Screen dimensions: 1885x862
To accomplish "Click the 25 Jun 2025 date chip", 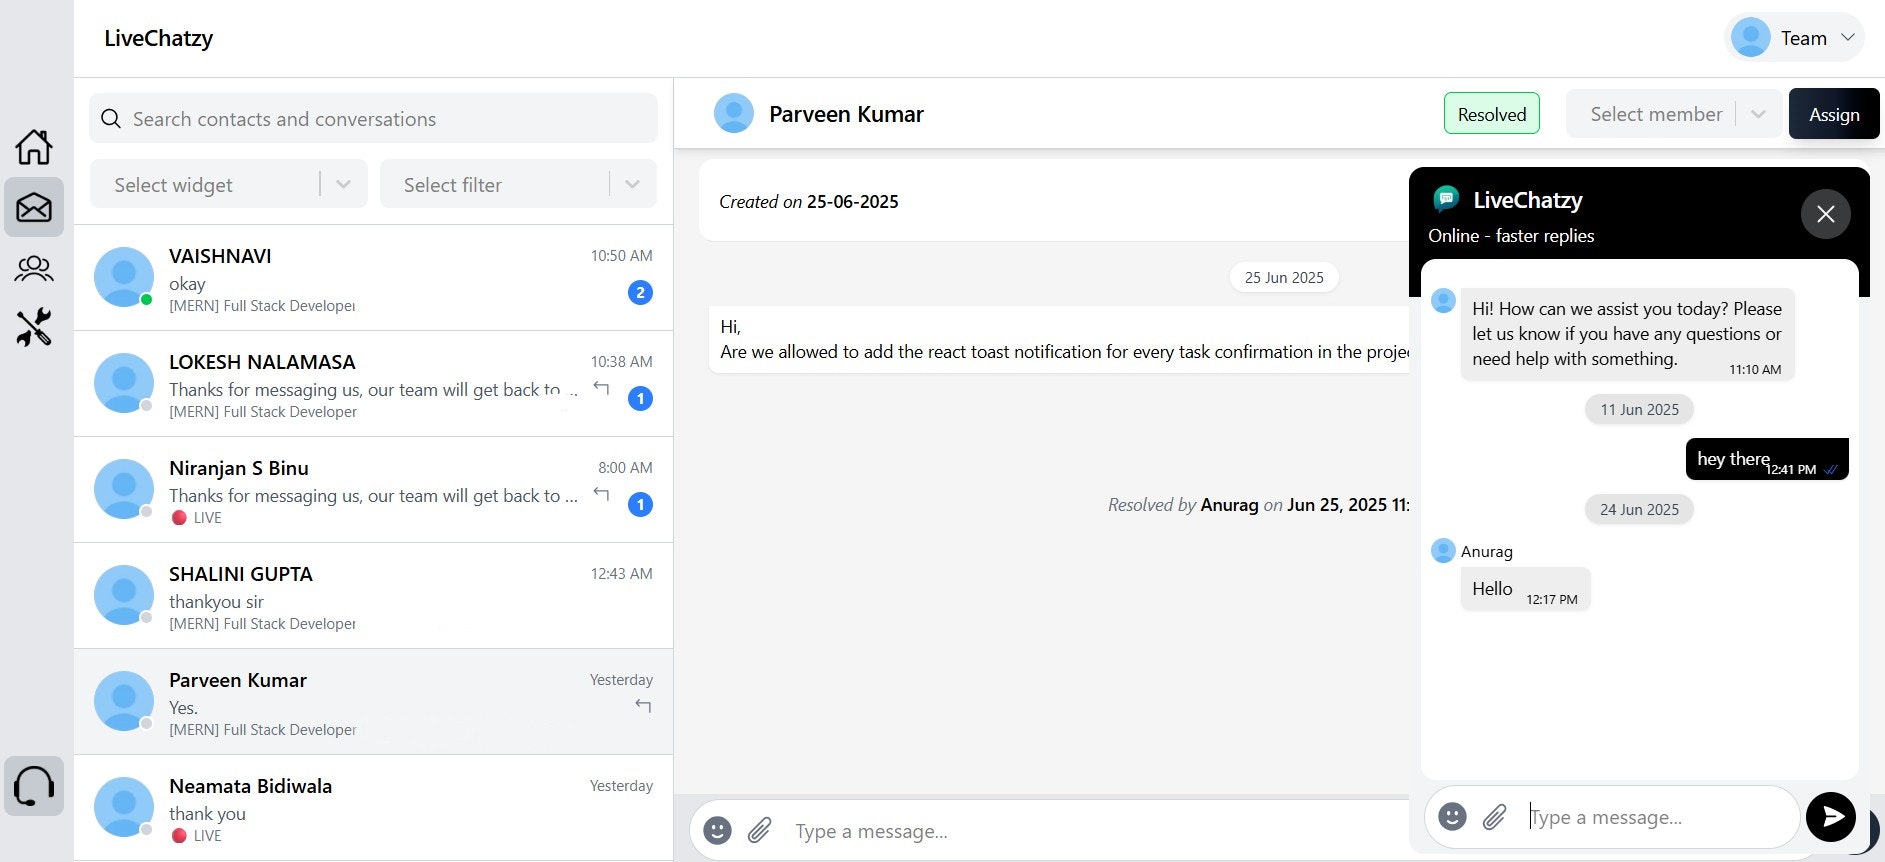I will (x=1284, y=277).
